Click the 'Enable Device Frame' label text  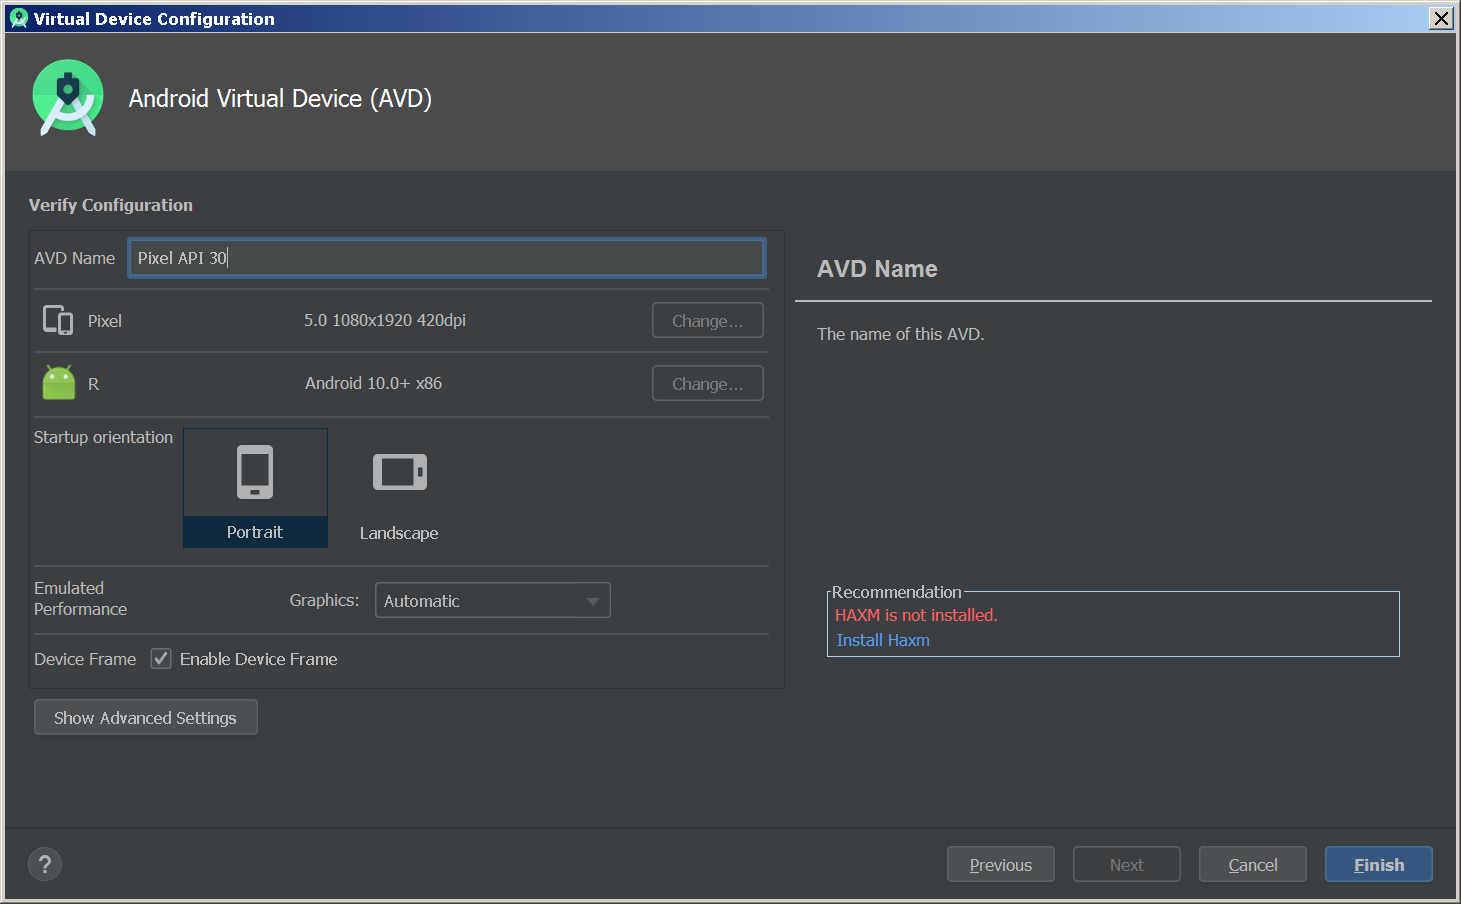(259, 659)
